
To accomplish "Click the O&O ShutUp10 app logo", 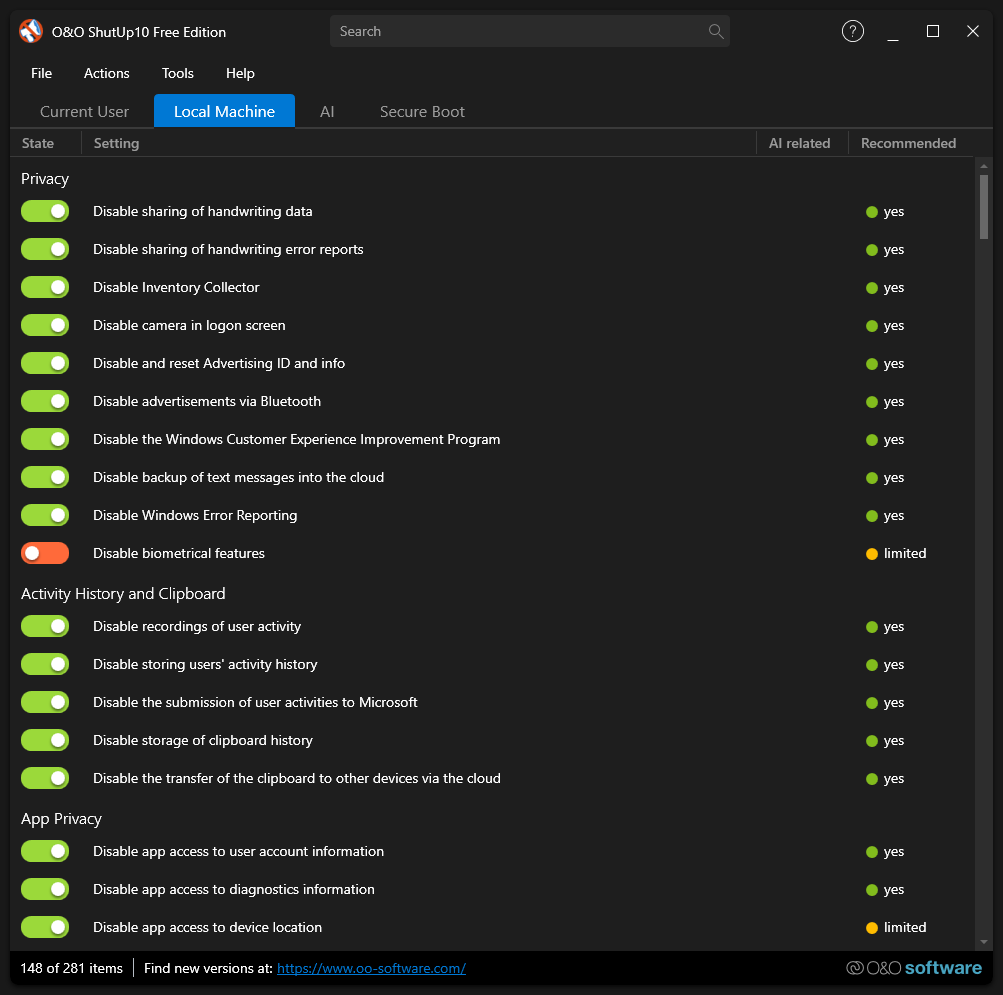I will (x=31, y=31).
